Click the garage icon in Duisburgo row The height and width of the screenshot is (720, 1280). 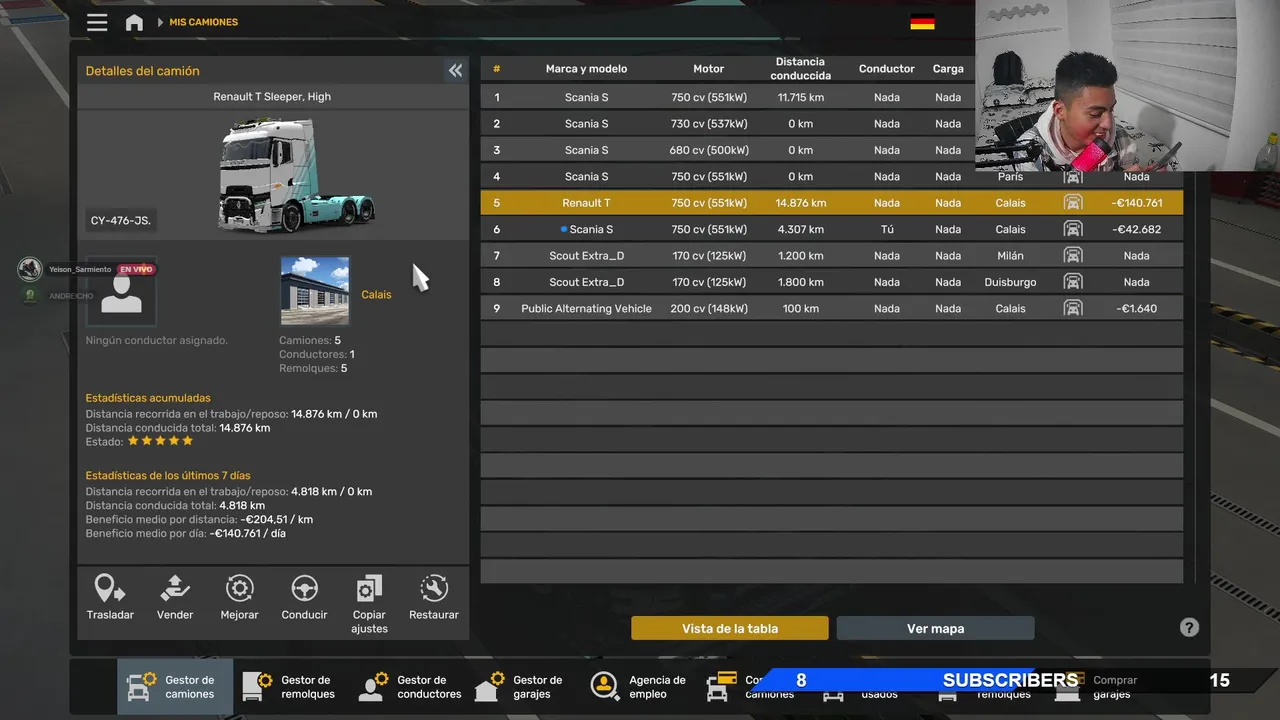pyautogui.click(x=1073, y=282)
